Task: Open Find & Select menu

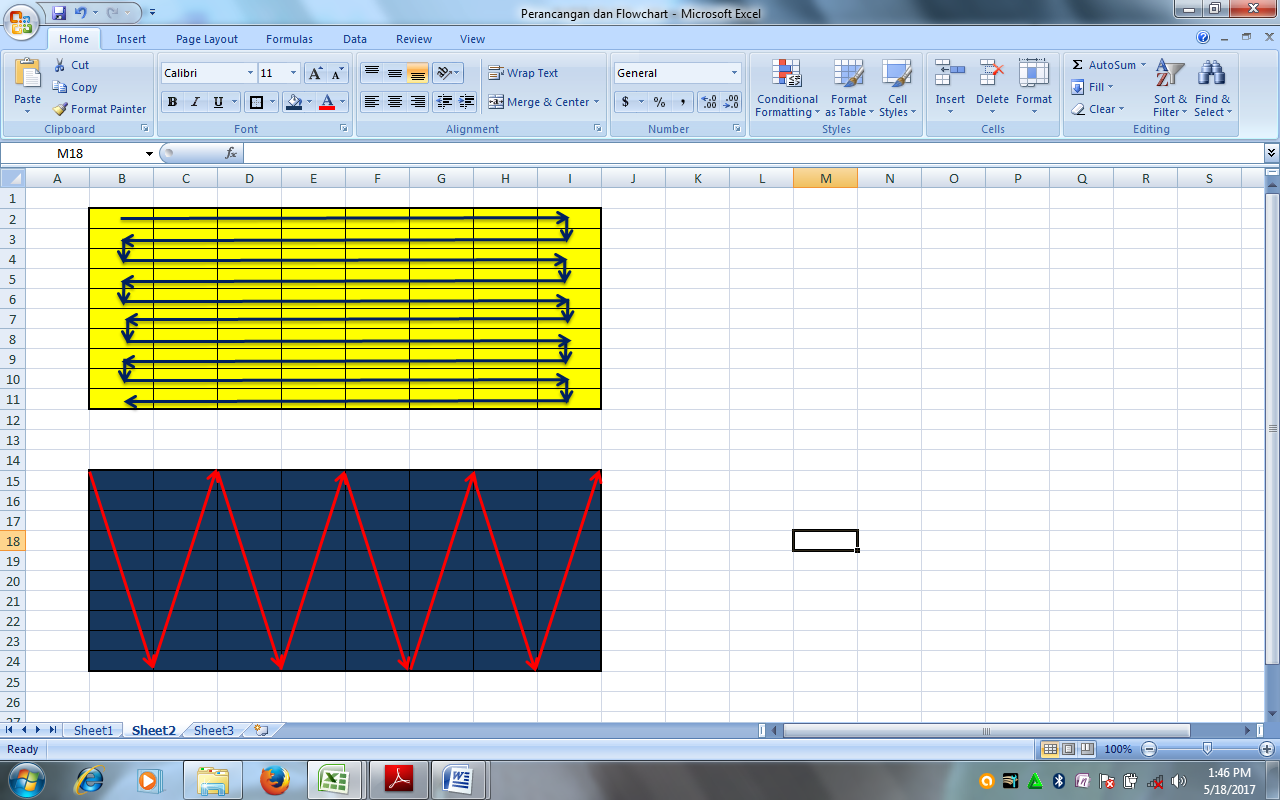Action: (x=1212, y=88)
